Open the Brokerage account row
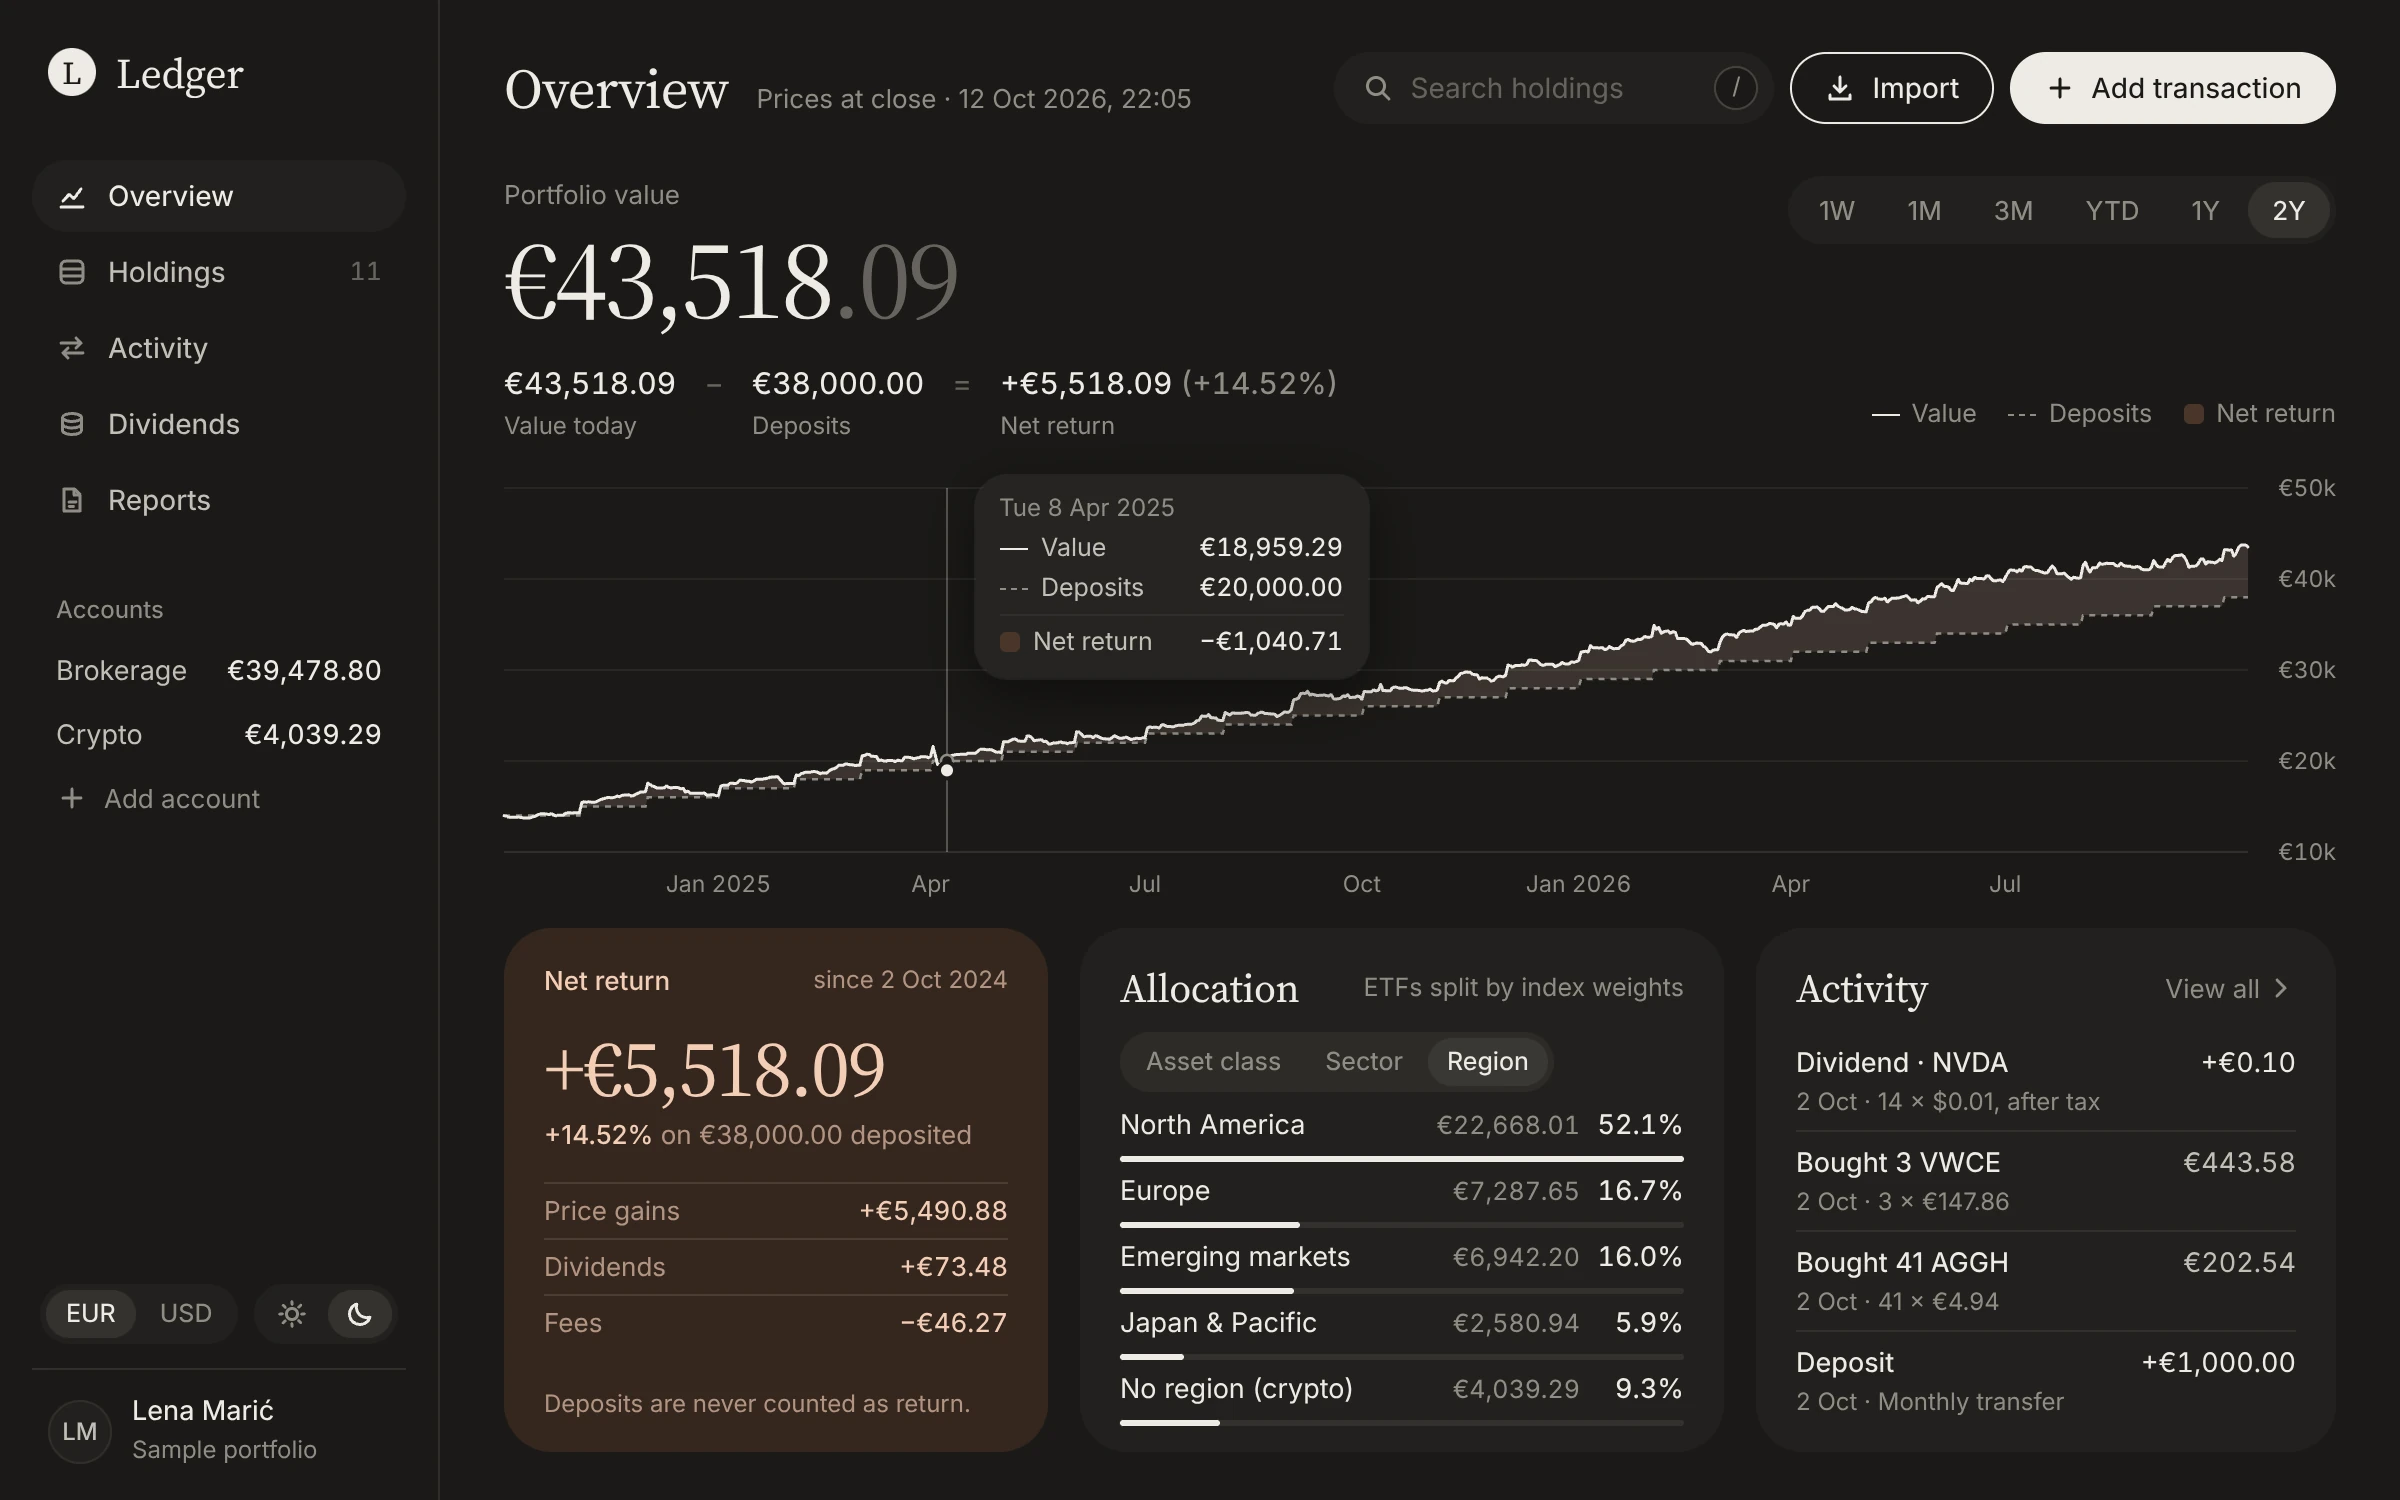The width and height of the screenshot is (2400, 1500). [x=219, y=670]
